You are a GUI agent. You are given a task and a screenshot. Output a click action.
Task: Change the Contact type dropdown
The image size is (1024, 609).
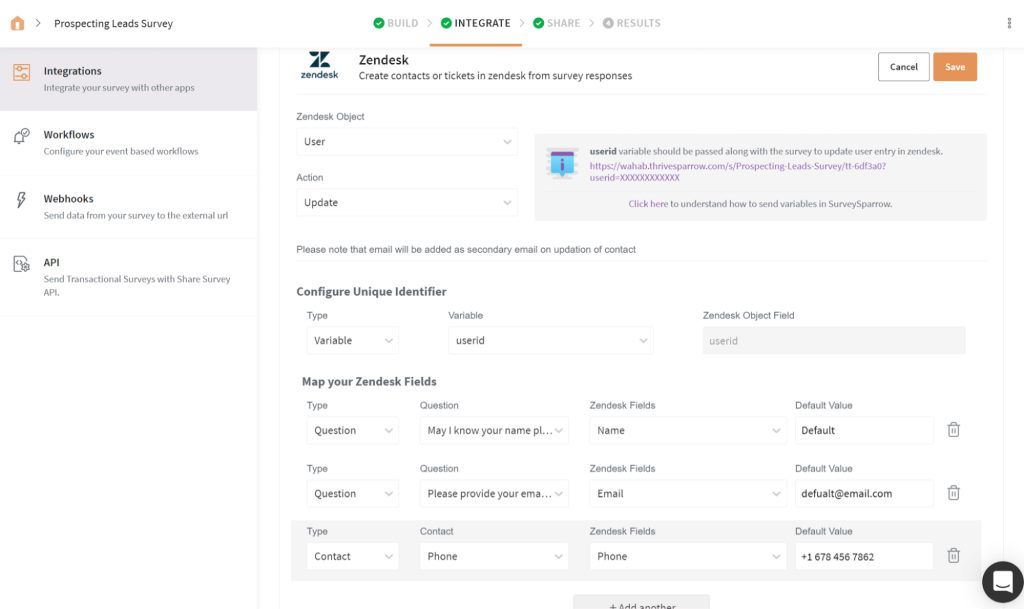[x=352, y=557]
